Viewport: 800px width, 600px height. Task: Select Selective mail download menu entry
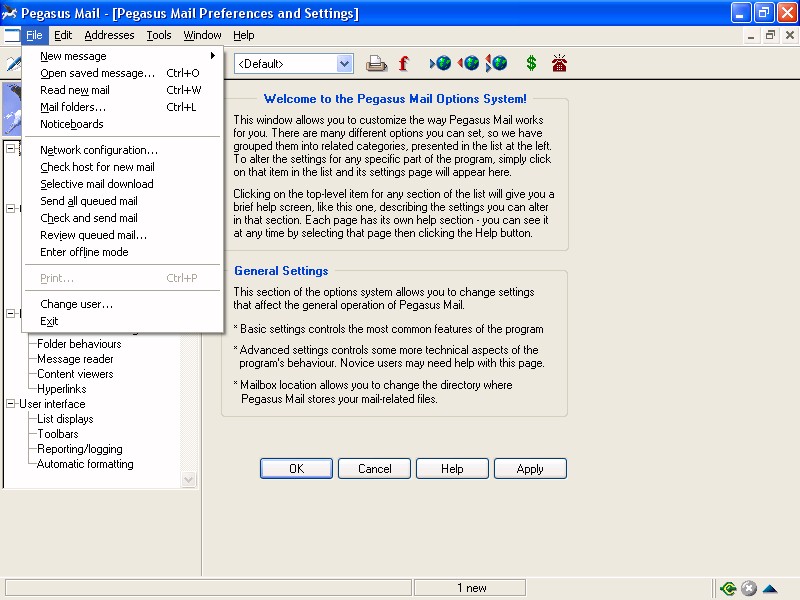[122, 184]
